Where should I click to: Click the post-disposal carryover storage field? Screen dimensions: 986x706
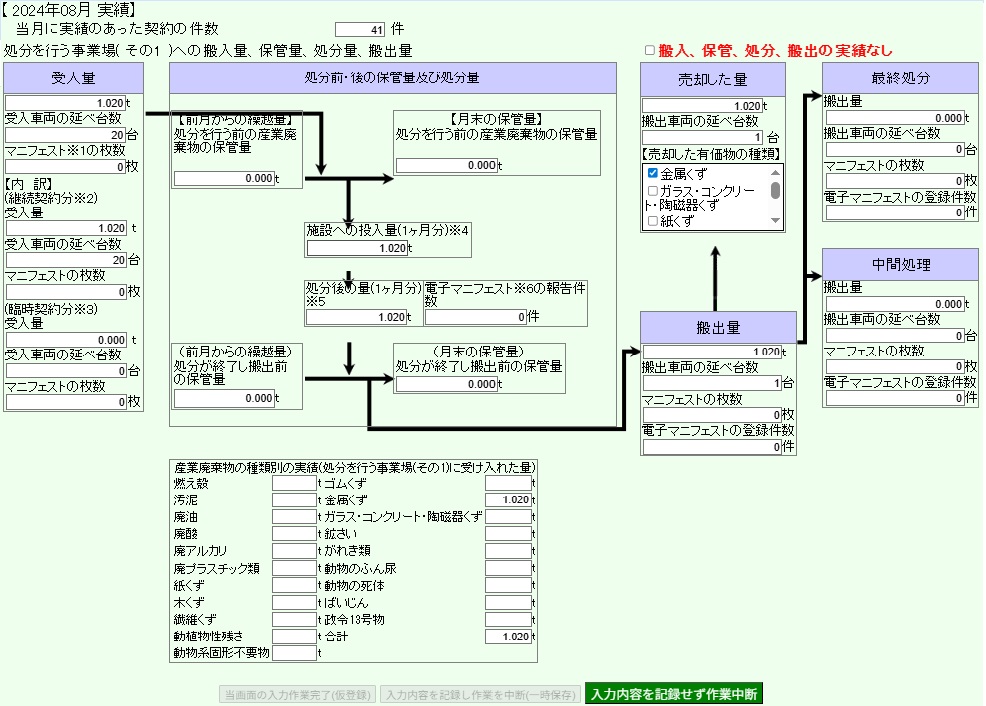pyautogui.click(x=224, y=398)
